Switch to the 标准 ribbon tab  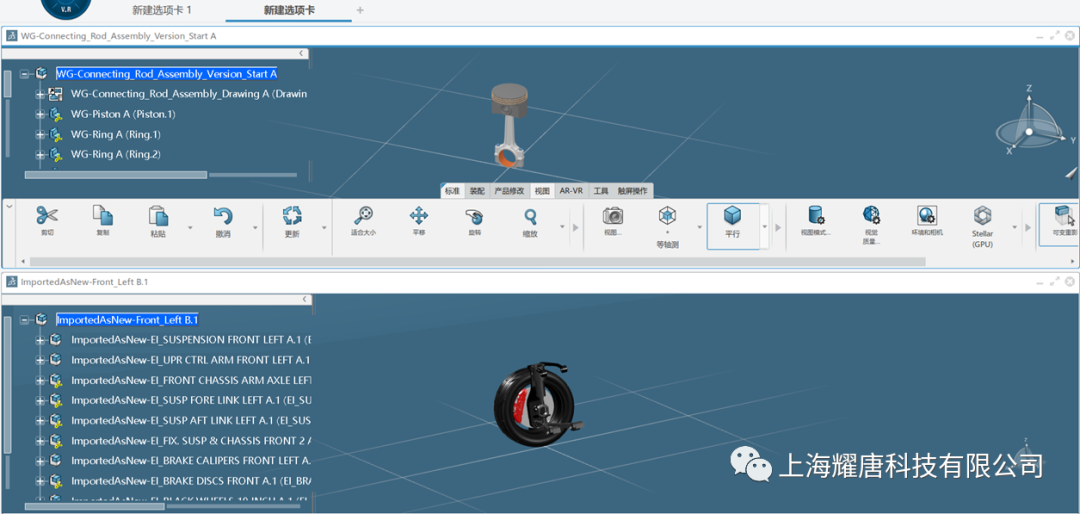tap(452, 191)
